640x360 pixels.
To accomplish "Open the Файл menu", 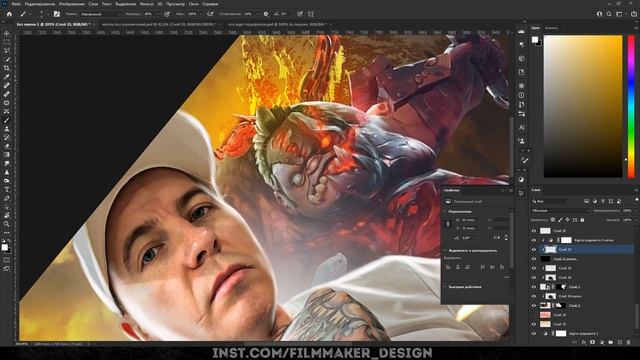I will [x=16, y=4].
